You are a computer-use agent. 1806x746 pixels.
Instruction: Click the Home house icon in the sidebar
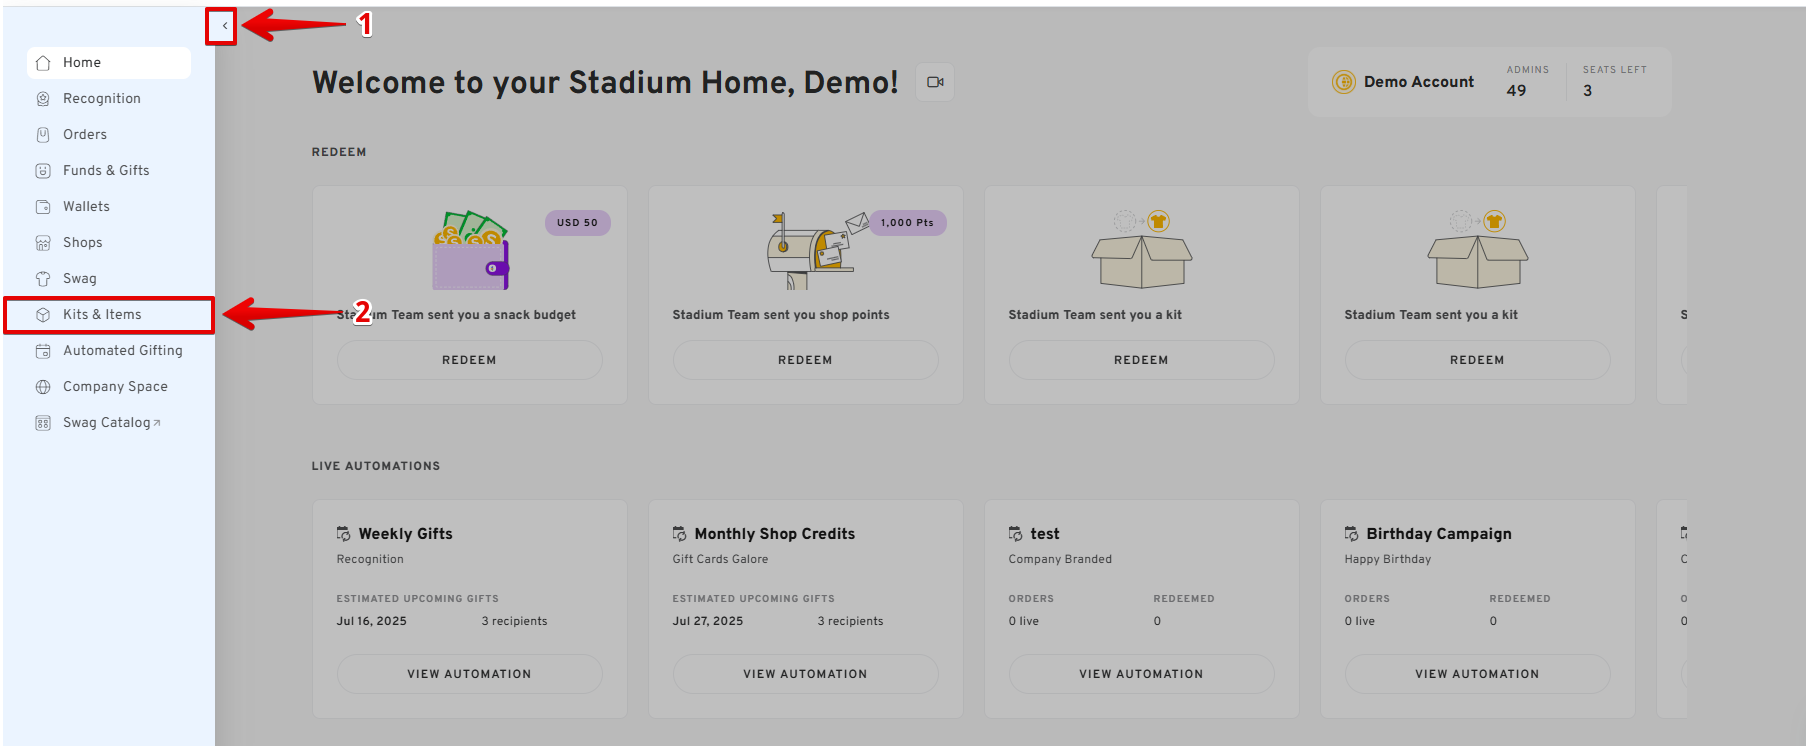pyautogui.click(x=43, y=63)
